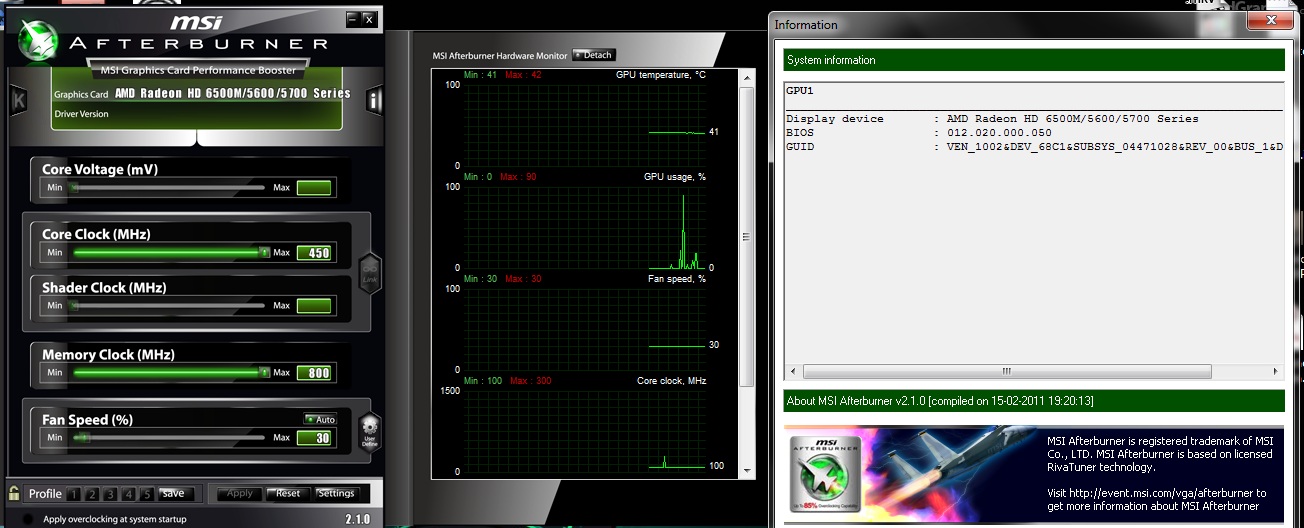The height and width of the screenshot is (528, 1304).
Task: Open Afterburner Settings
Action: coord(336,494)
